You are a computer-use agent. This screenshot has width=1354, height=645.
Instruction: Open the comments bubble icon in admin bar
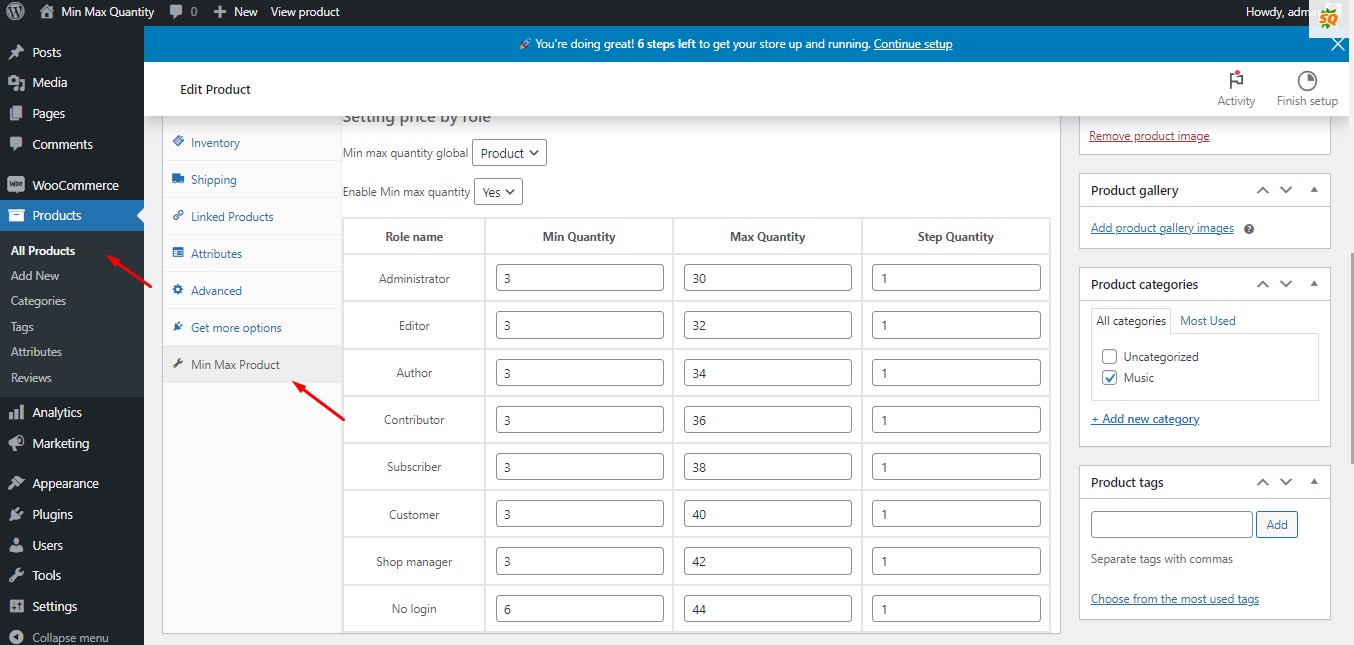tap(176, 12)
